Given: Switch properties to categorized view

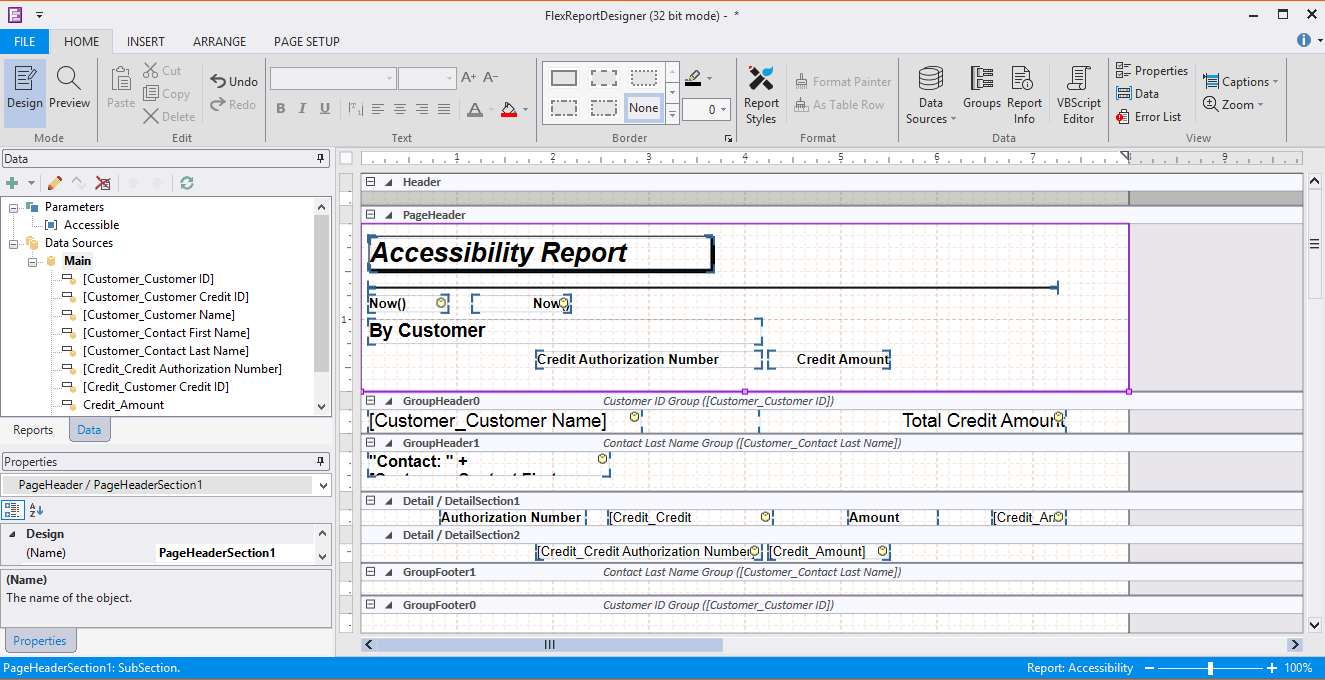Looking at the screenshot, I should click(13, 510).
